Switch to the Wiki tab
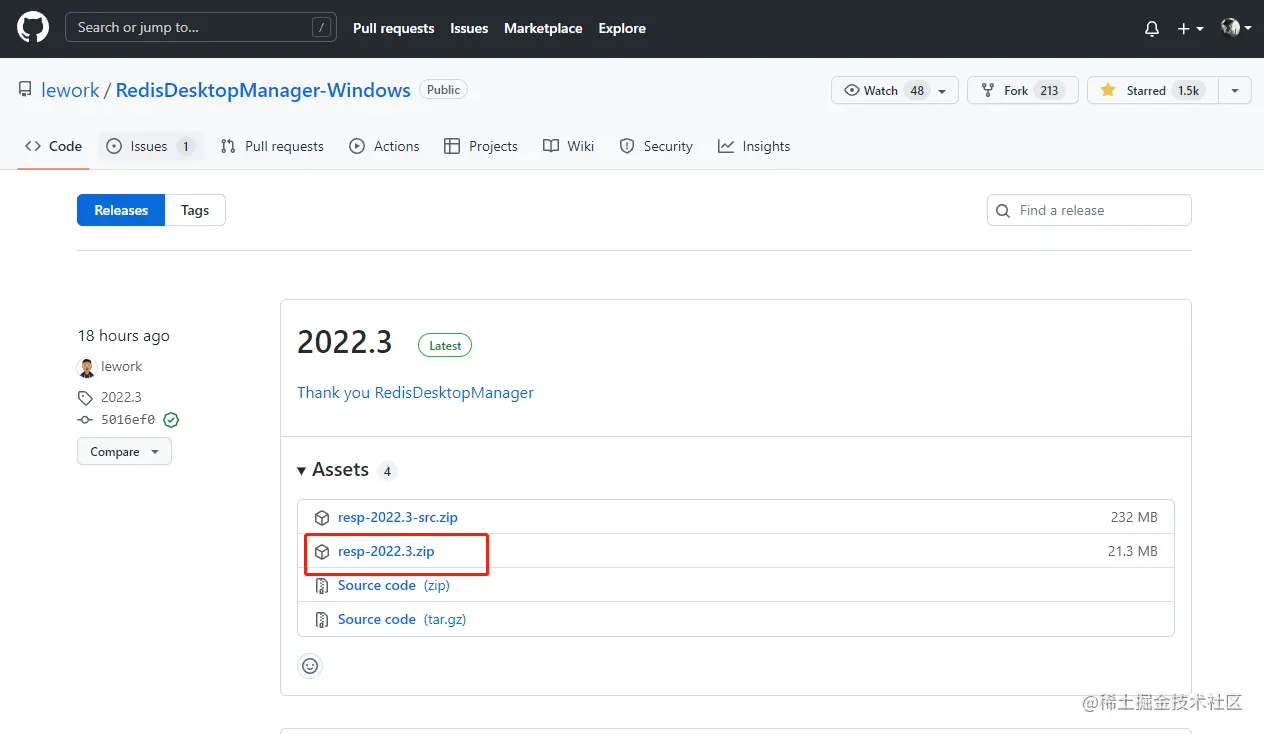1264x734 pixels. (x=569, y=146)
